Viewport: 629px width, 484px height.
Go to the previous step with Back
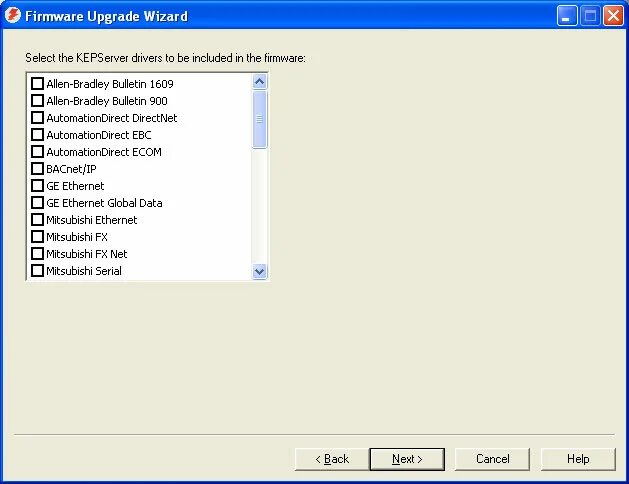332,459
